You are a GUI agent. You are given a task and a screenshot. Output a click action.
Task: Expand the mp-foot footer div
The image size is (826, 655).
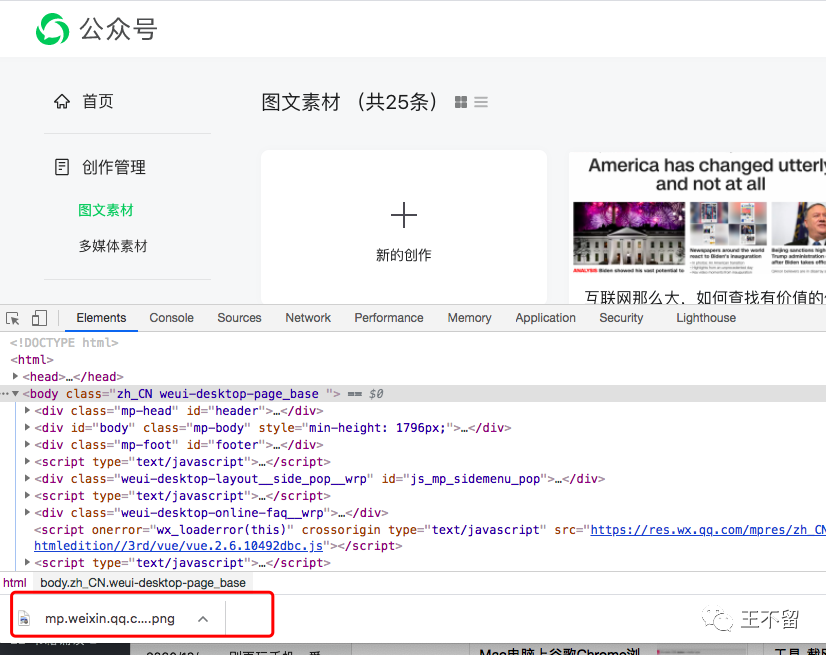pyautogui.click(x=27, y=445)
